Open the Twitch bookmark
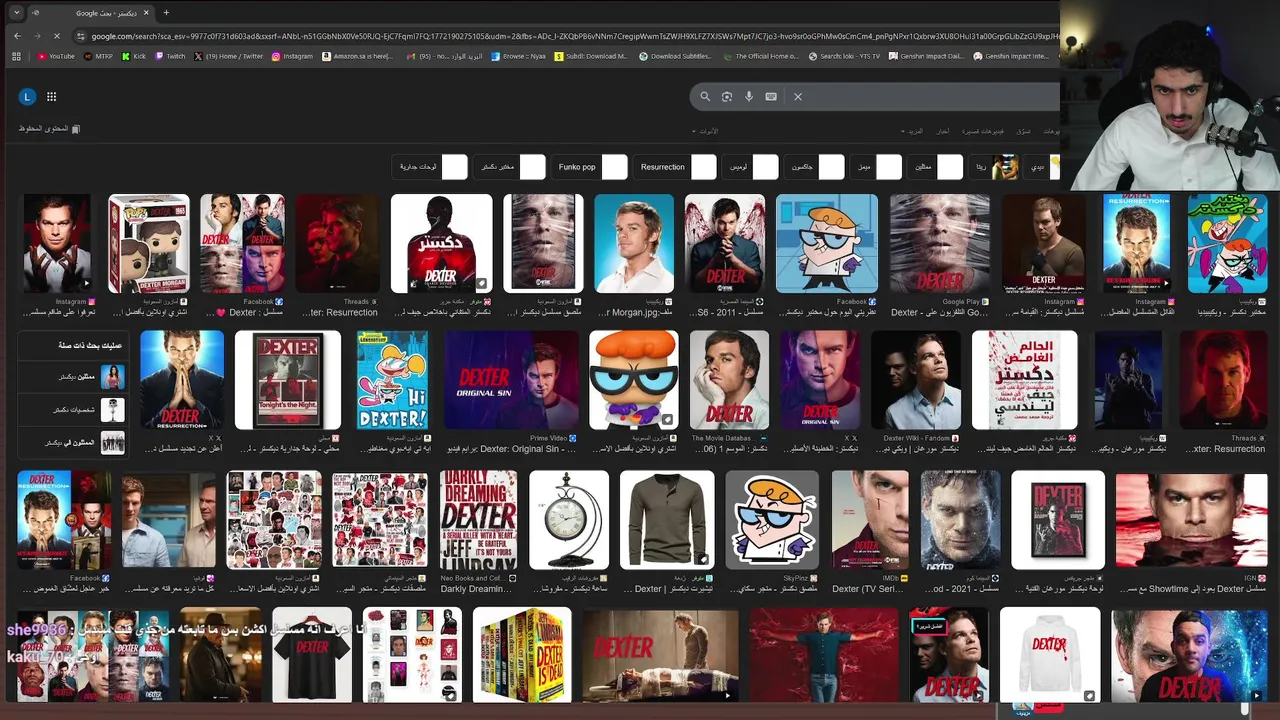The image size is (1280, 720). 170,56
